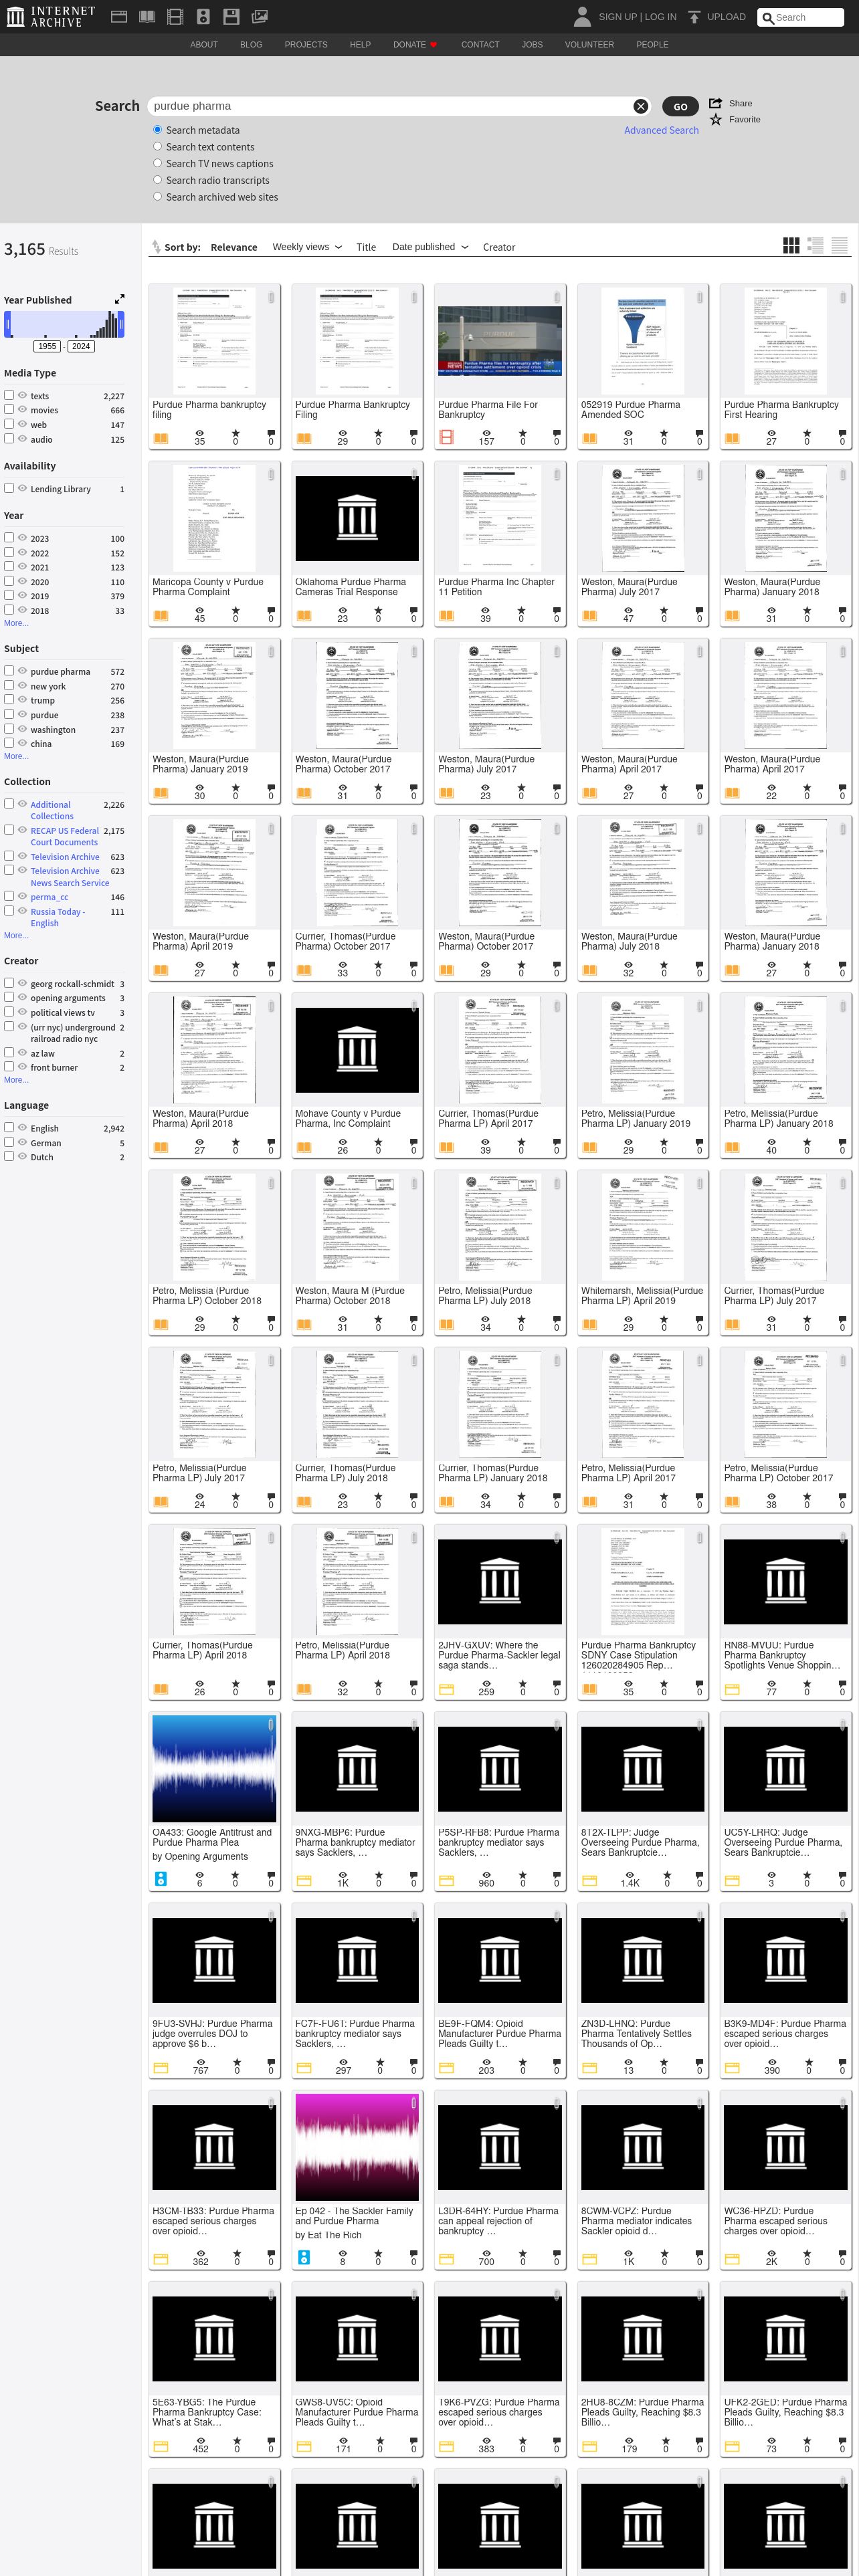Open the Software (floppy disk) icon in top bar
The height and width of the screenshot is (2576, 859).
click(x=231, y=16)
